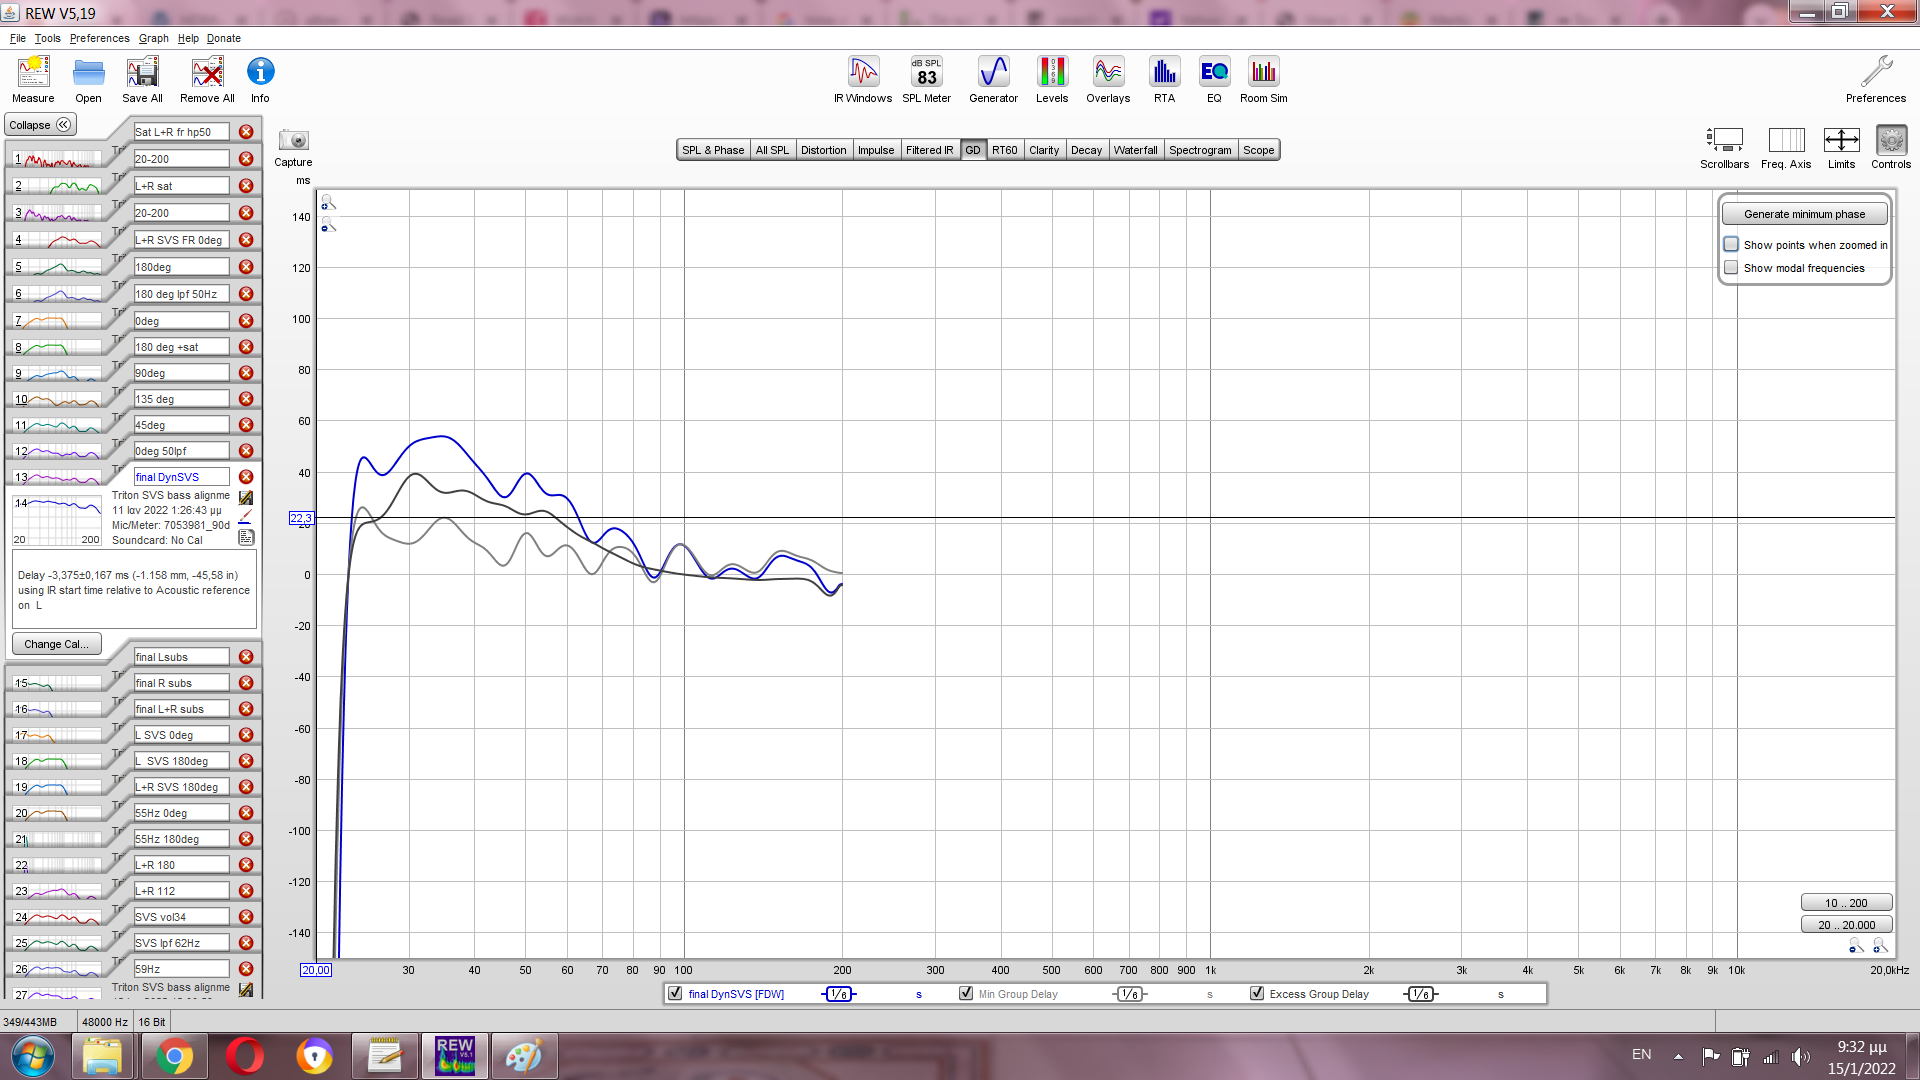Enable Show points when zoomed in
1920x1080 pixels.
pos(1731,245)
